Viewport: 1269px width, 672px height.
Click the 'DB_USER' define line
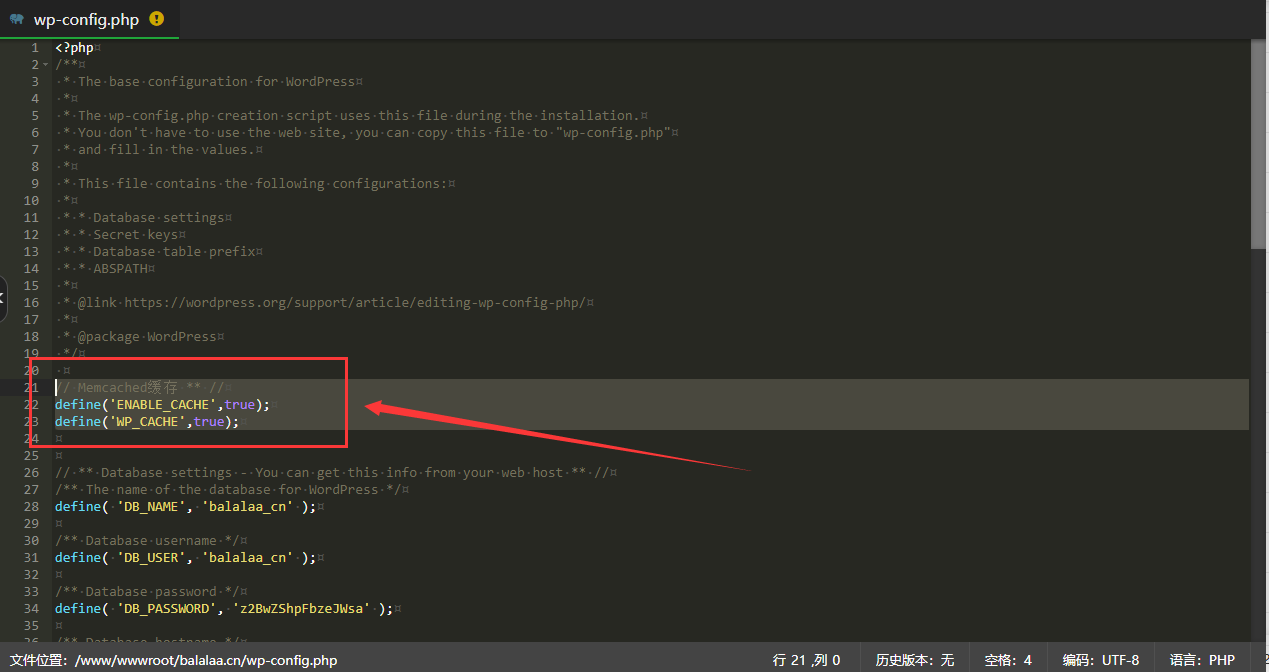click(186, 558)
